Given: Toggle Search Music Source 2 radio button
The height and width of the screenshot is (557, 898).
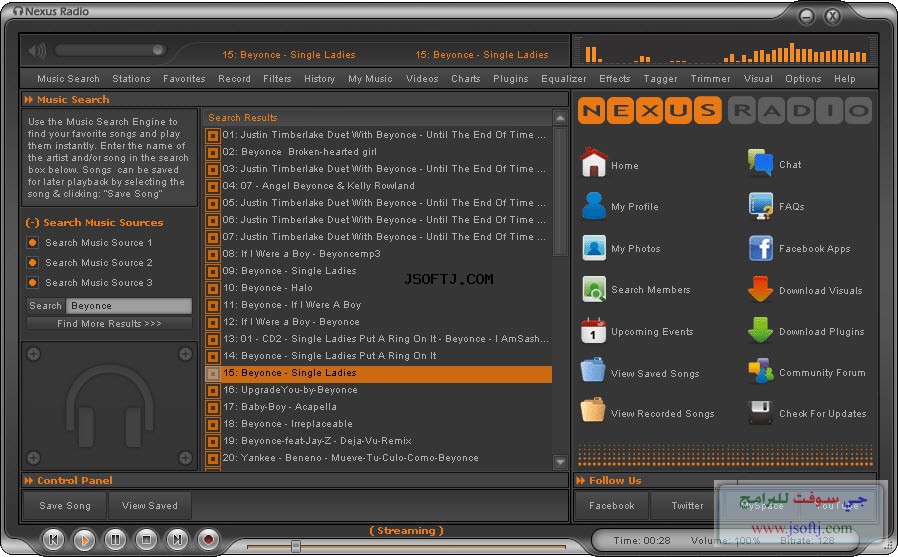Looking at the screenshot, I should coord(33,263).
